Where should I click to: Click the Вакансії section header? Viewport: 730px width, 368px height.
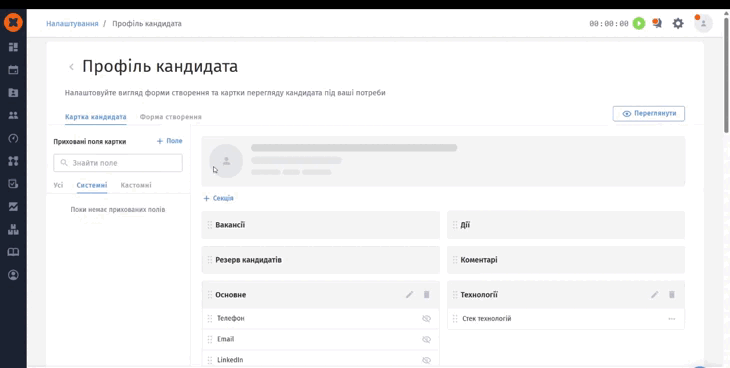pyautogui.click(x=321, y=225)
